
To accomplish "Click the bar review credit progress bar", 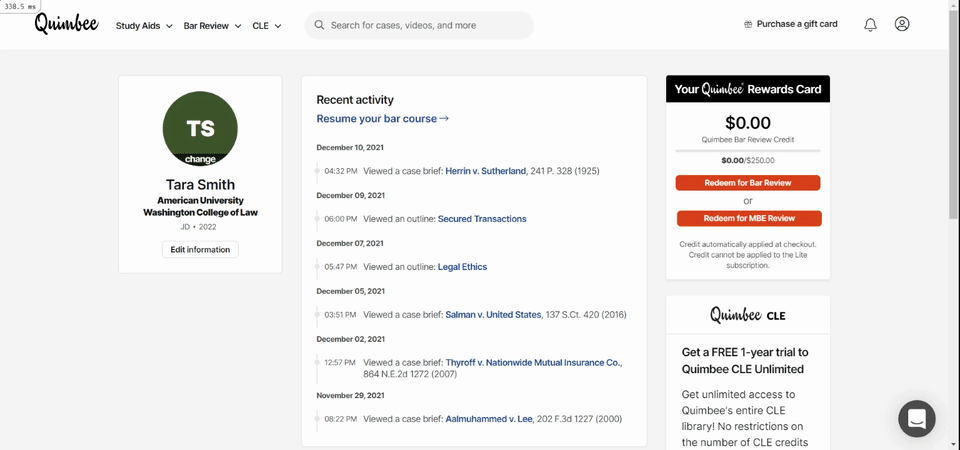I will [x=748, y=150].
